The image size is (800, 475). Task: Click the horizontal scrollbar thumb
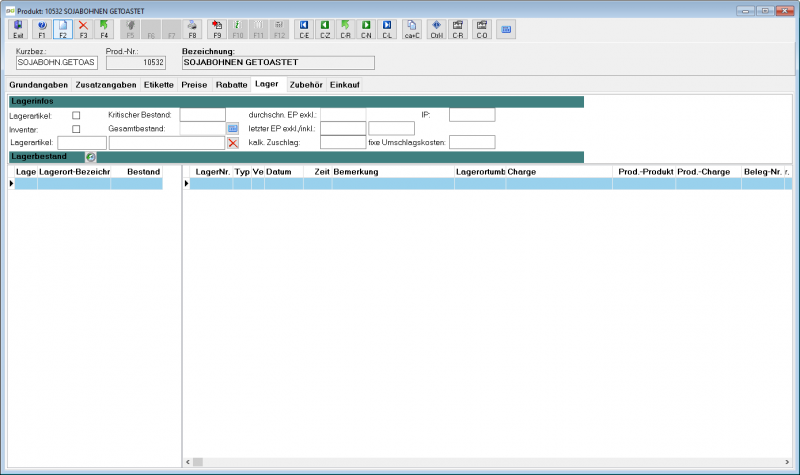[198, 462]
